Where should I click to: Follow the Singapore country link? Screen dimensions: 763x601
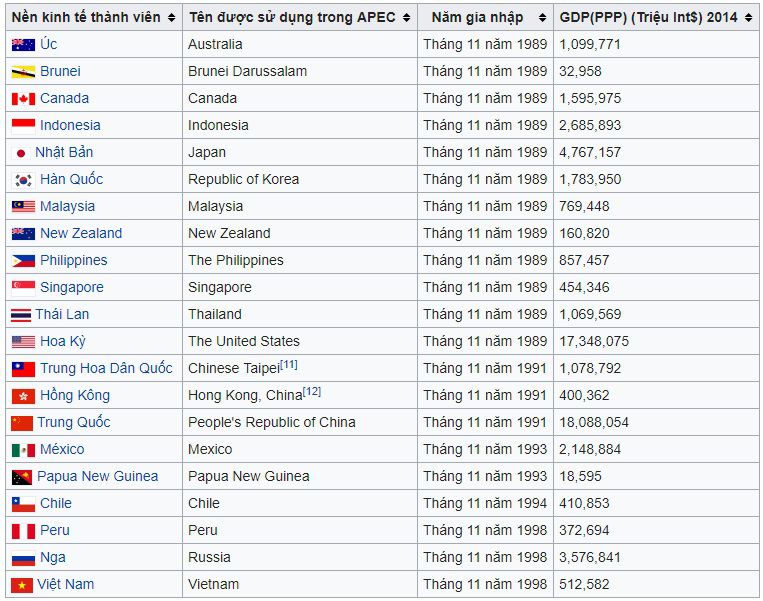(x=72, y=287)
